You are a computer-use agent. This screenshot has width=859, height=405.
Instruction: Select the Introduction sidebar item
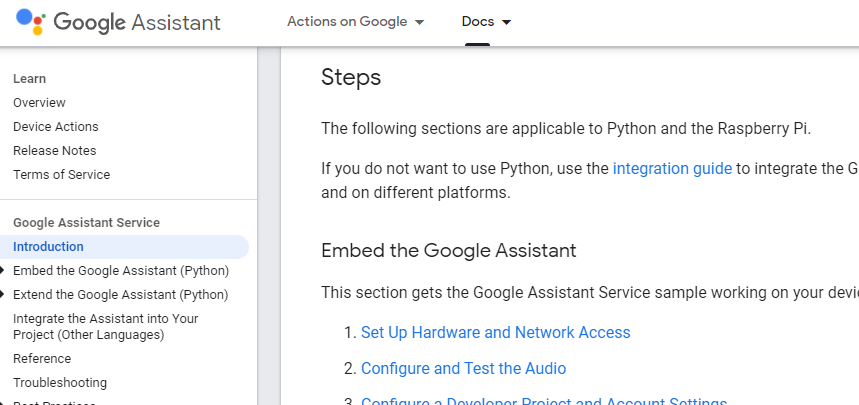(124, 247)
